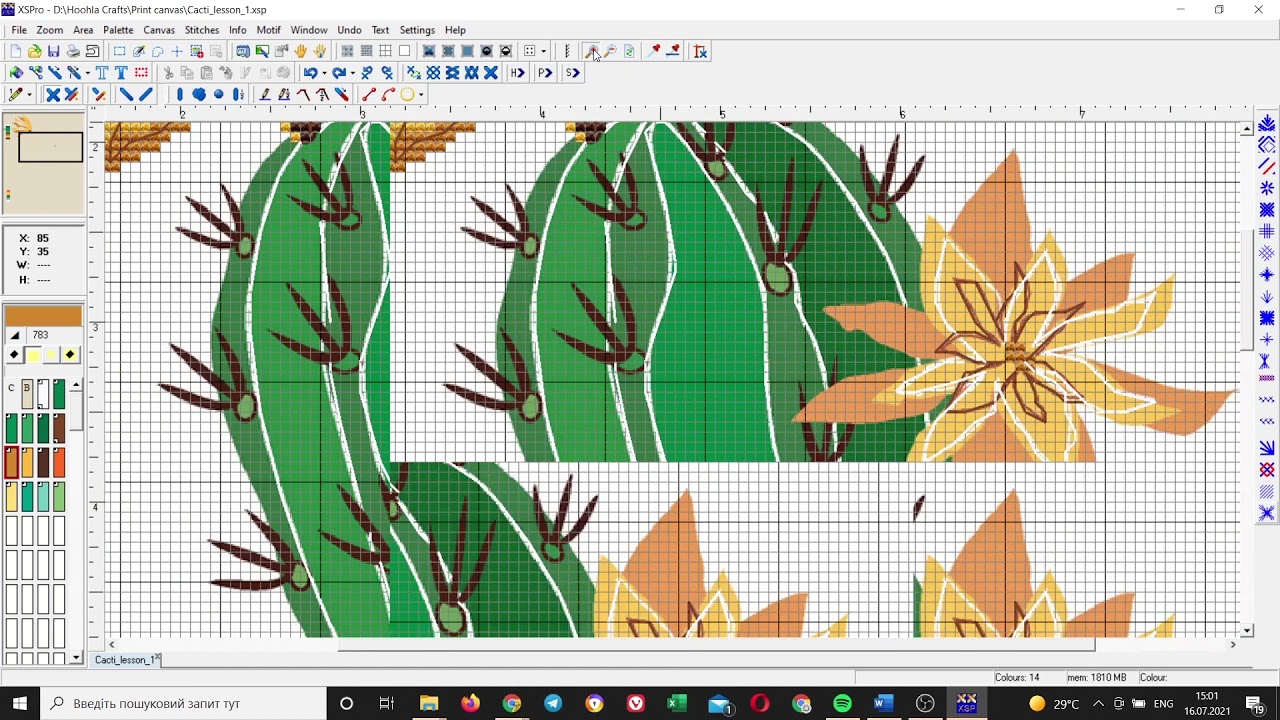Select the Cacti_lesson_1 document tab
Viewport: 1280px width, 720px height.
click(124, 660)
